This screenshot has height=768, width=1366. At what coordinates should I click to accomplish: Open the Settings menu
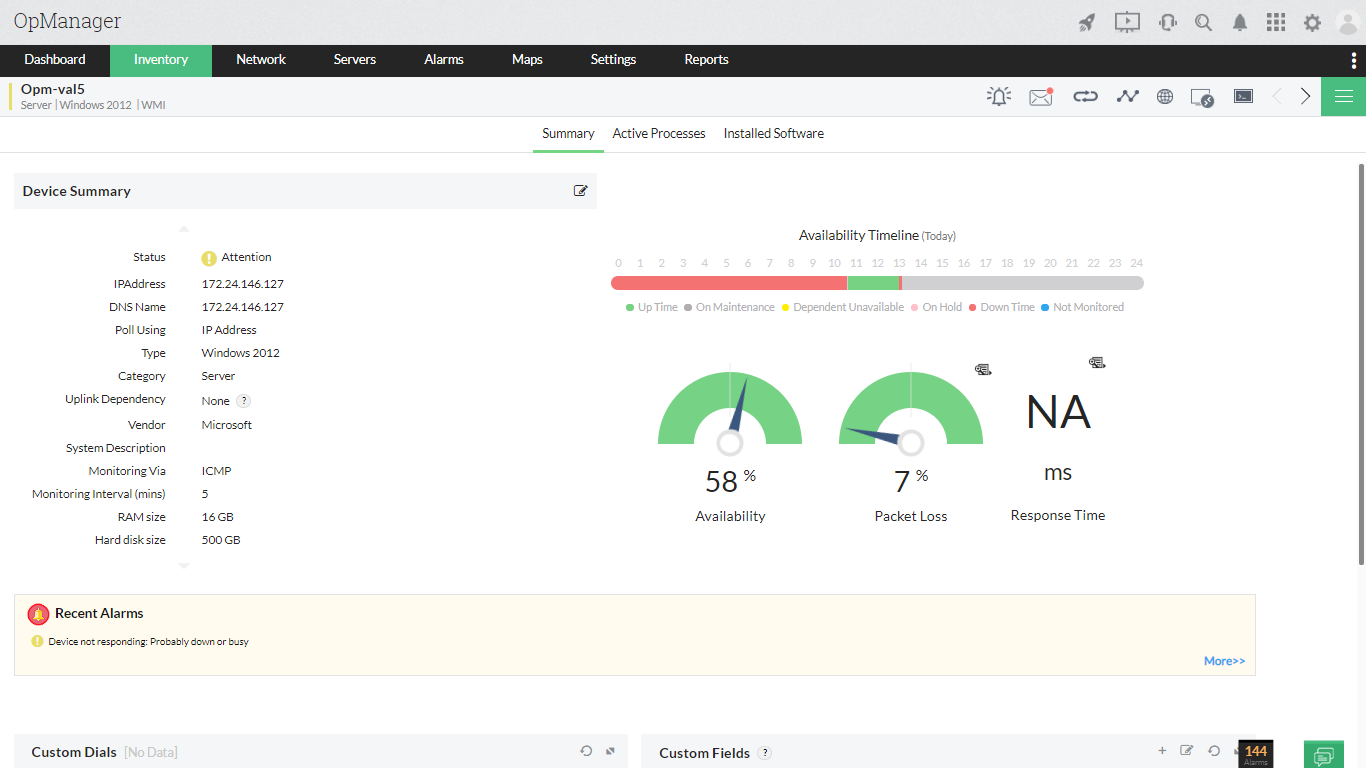(613, 60)
